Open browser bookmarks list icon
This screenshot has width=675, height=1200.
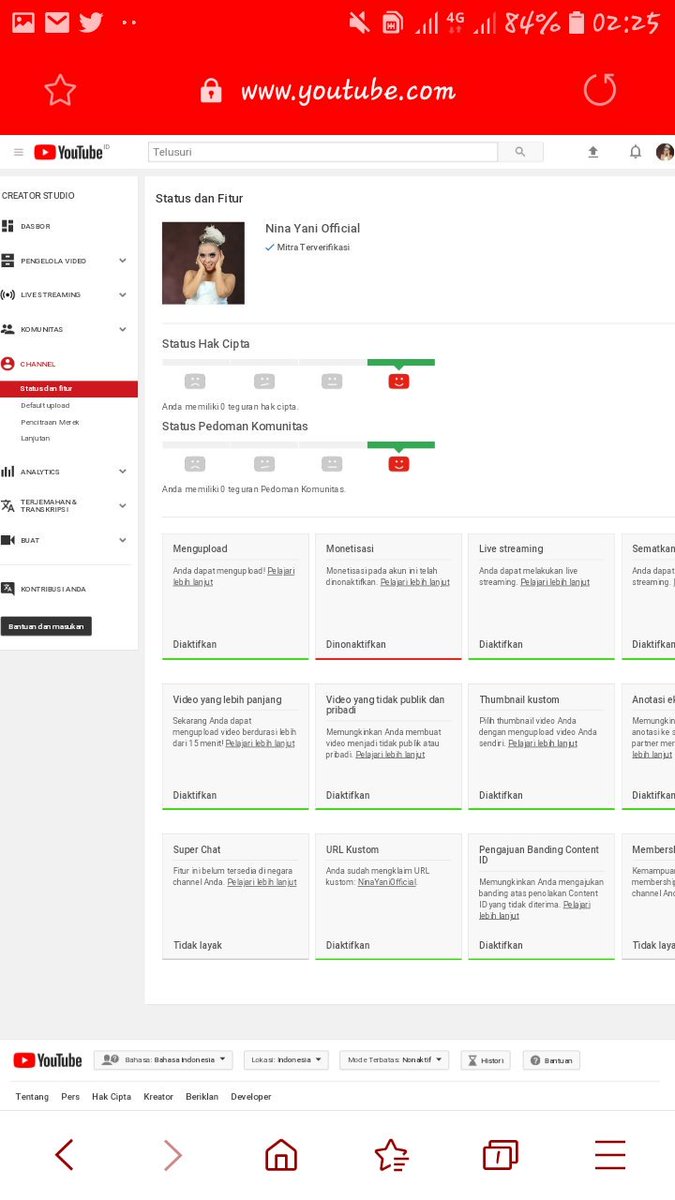391,1155
